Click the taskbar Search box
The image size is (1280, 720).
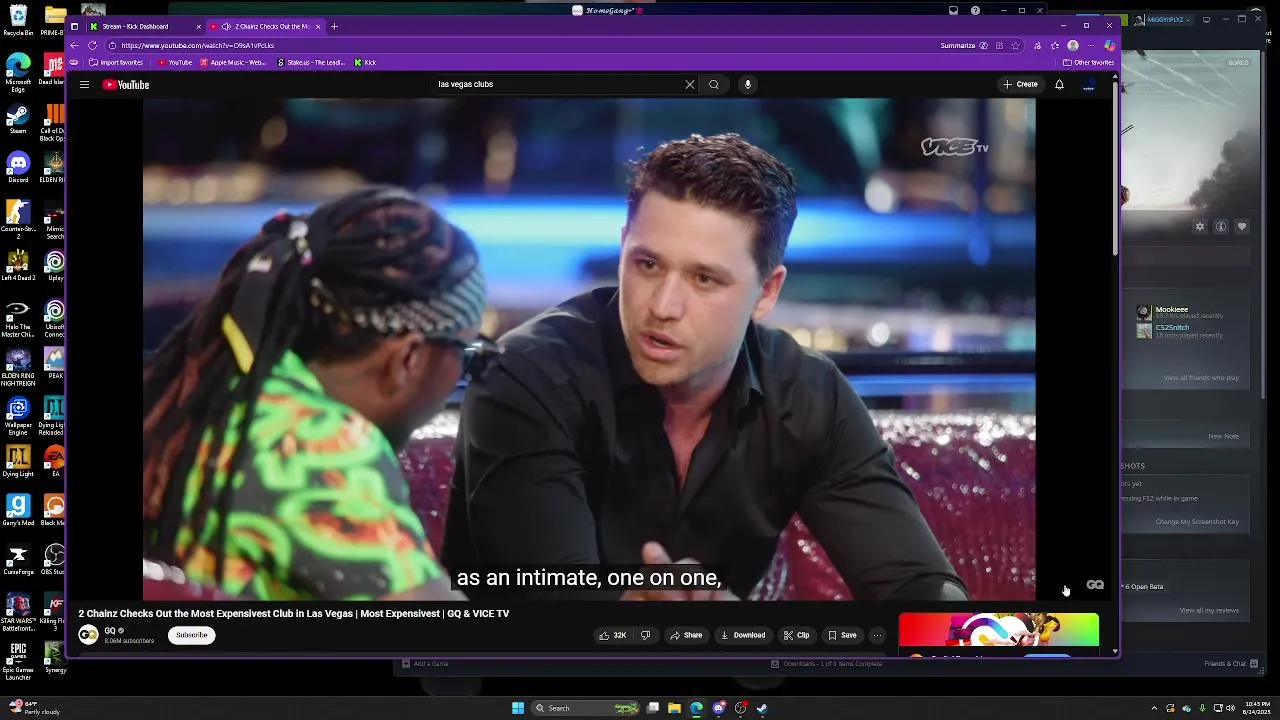pyautogui.click(x=585, y=708)
